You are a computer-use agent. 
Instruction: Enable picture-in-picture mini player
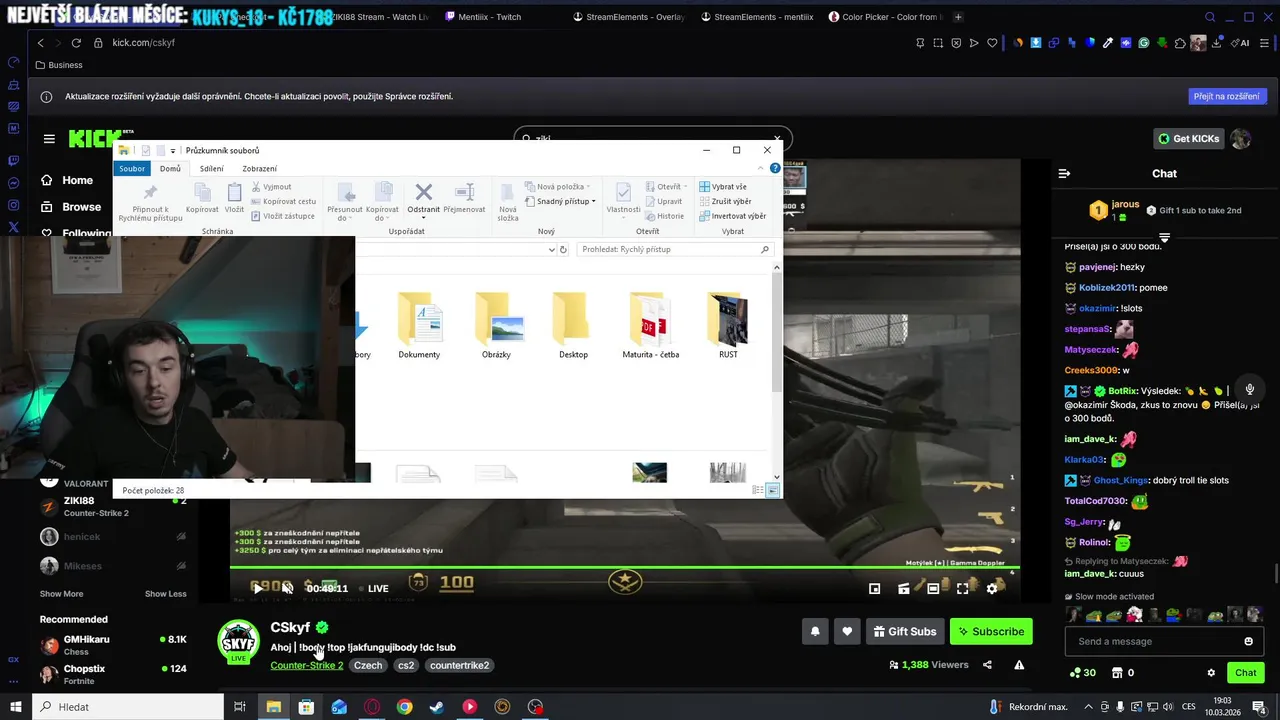[x=874, y=588]
